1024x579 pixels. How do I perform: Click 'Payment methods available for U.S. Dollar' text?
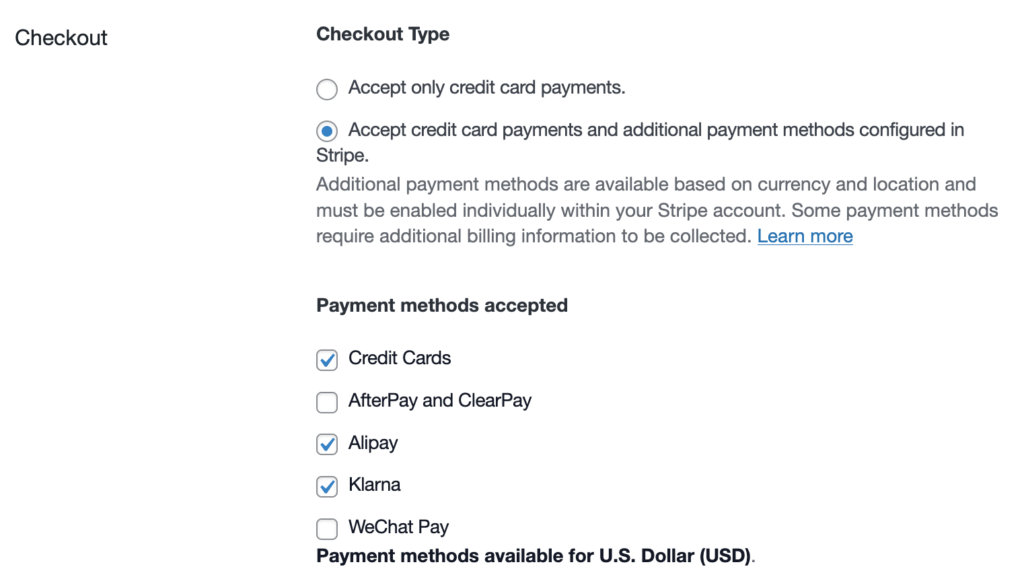click(535, 556)
